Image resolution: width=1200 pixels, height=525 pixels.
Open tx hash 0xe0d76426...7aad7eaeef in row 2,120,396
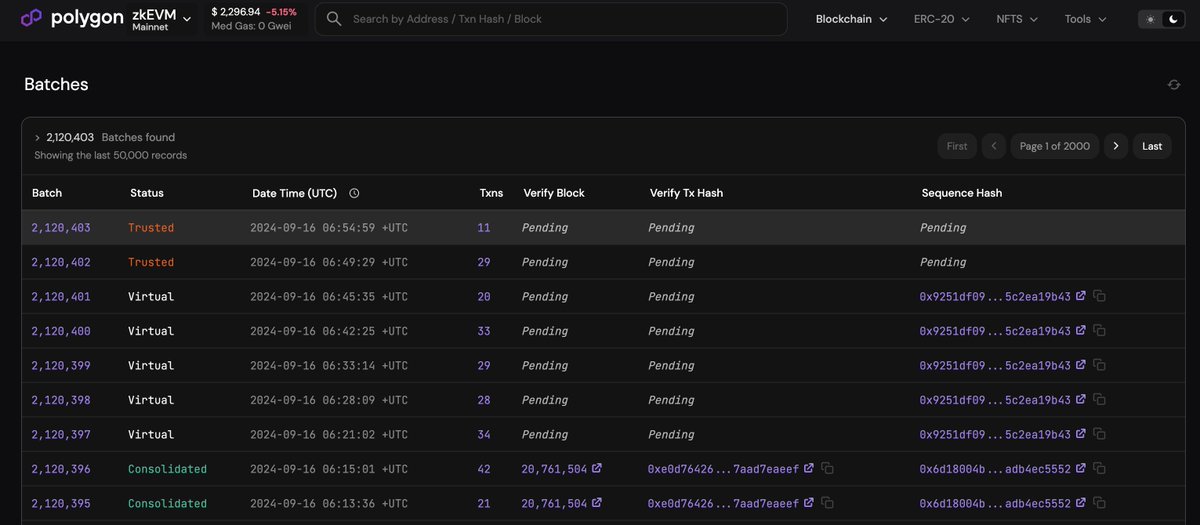pyautogui.click(x=724, y=469)
